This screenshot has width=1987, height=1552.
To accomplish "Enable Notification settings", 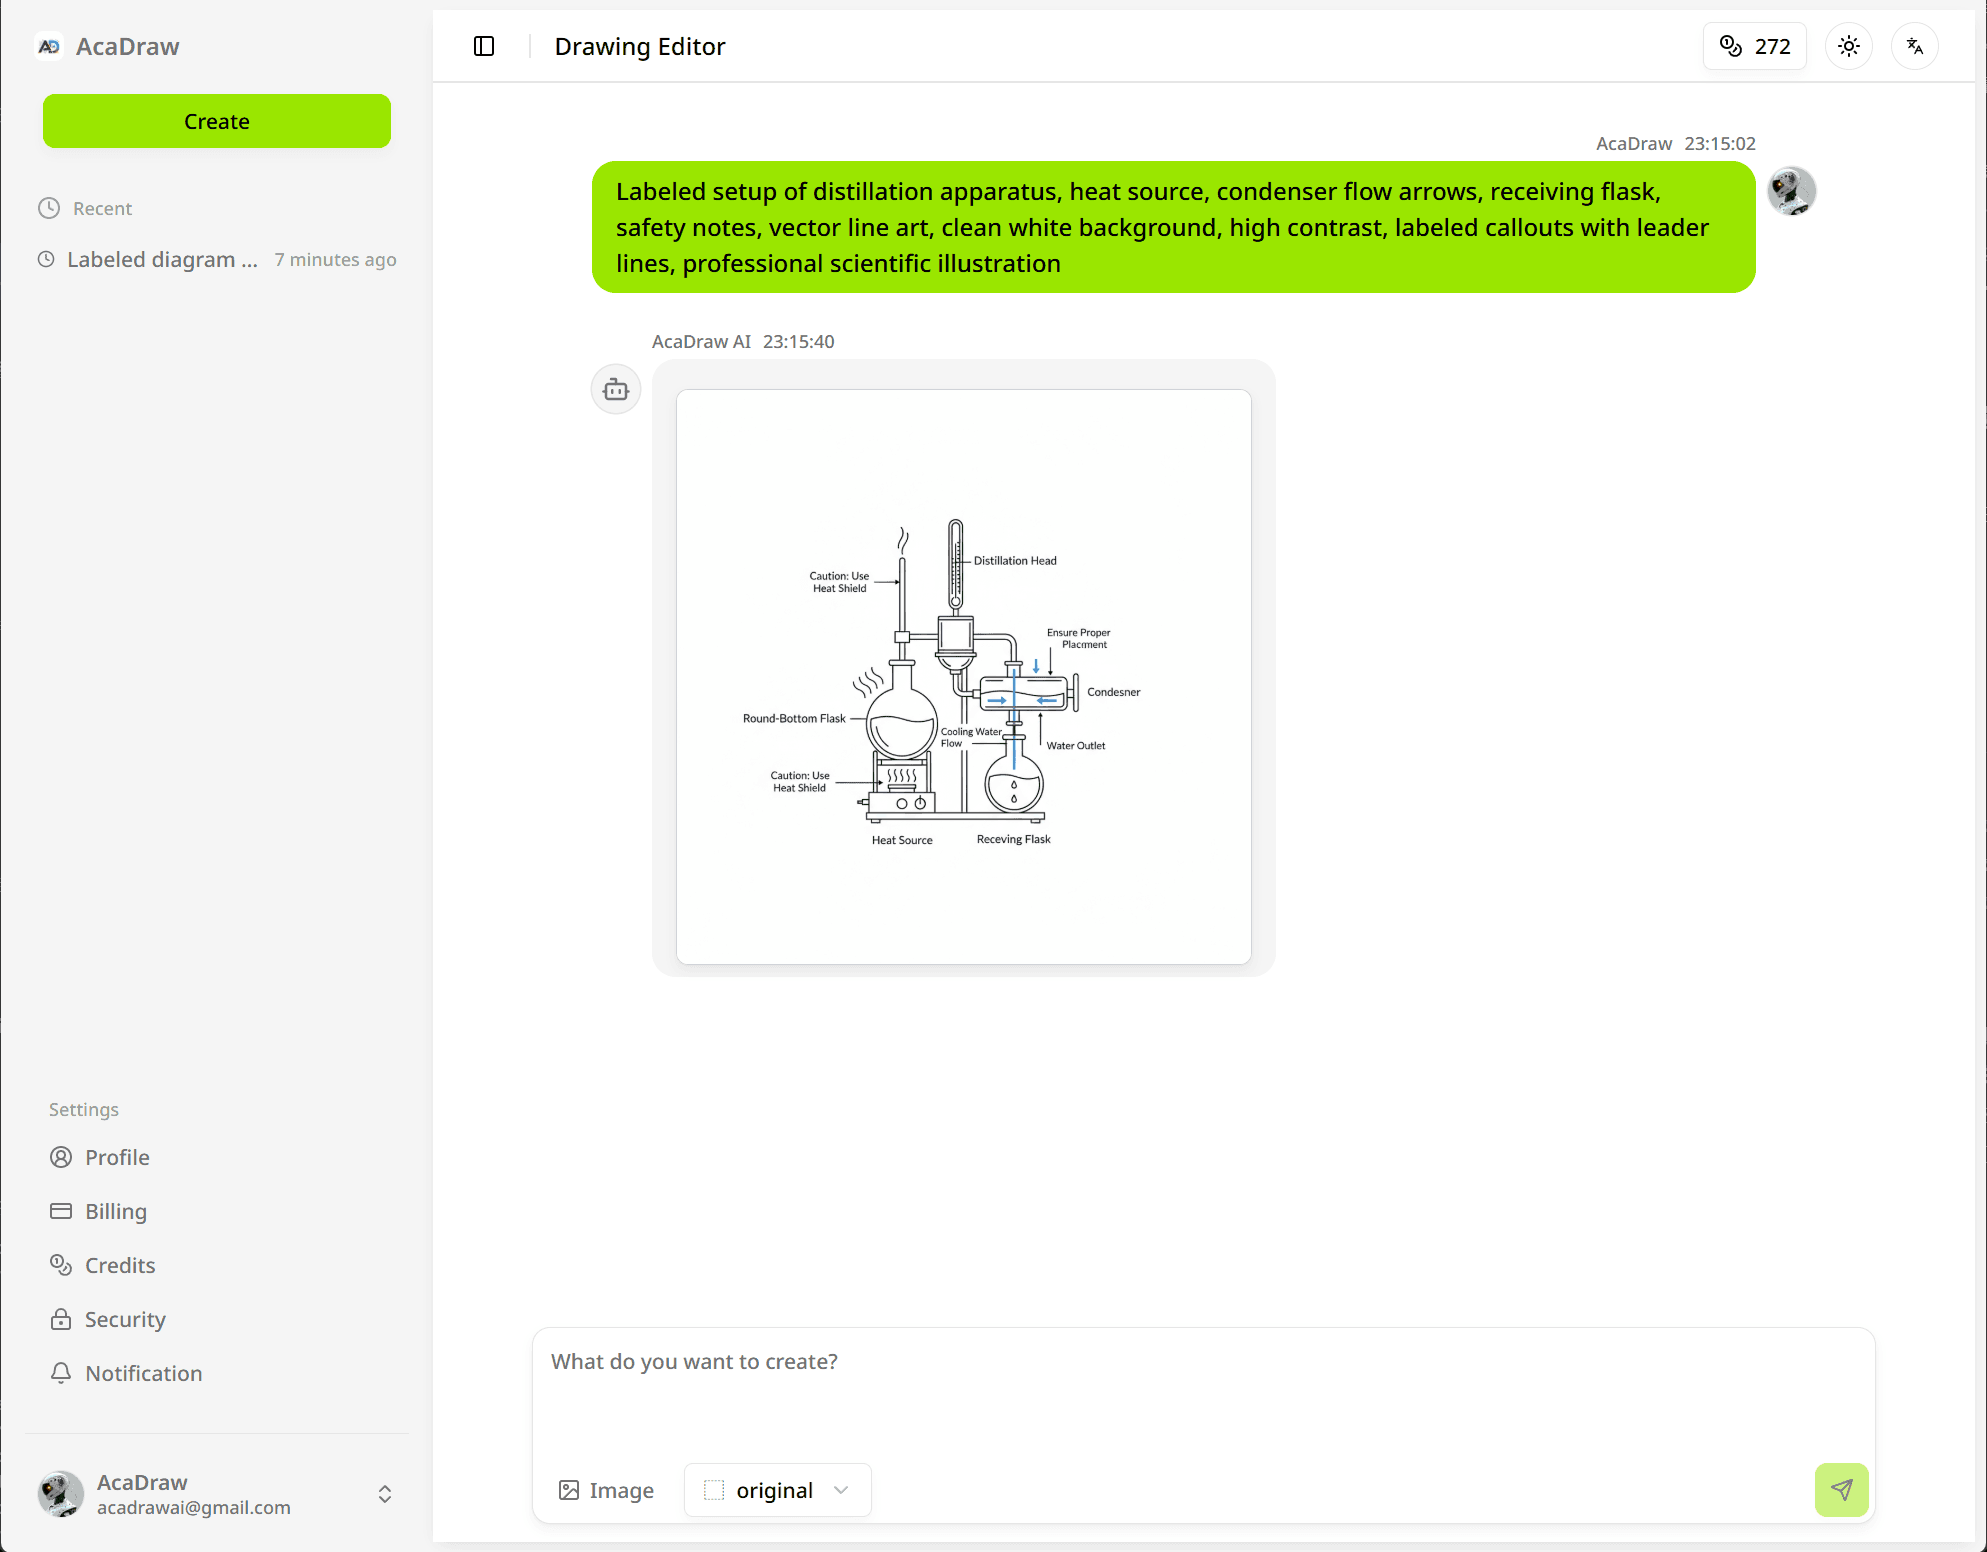I will [x=61, y=1373].
